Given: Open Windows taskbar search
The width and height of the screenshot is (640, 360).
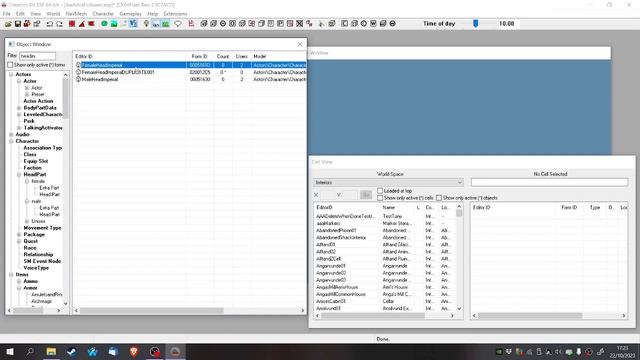Looking at the screenshot, I should pos(30,351).
